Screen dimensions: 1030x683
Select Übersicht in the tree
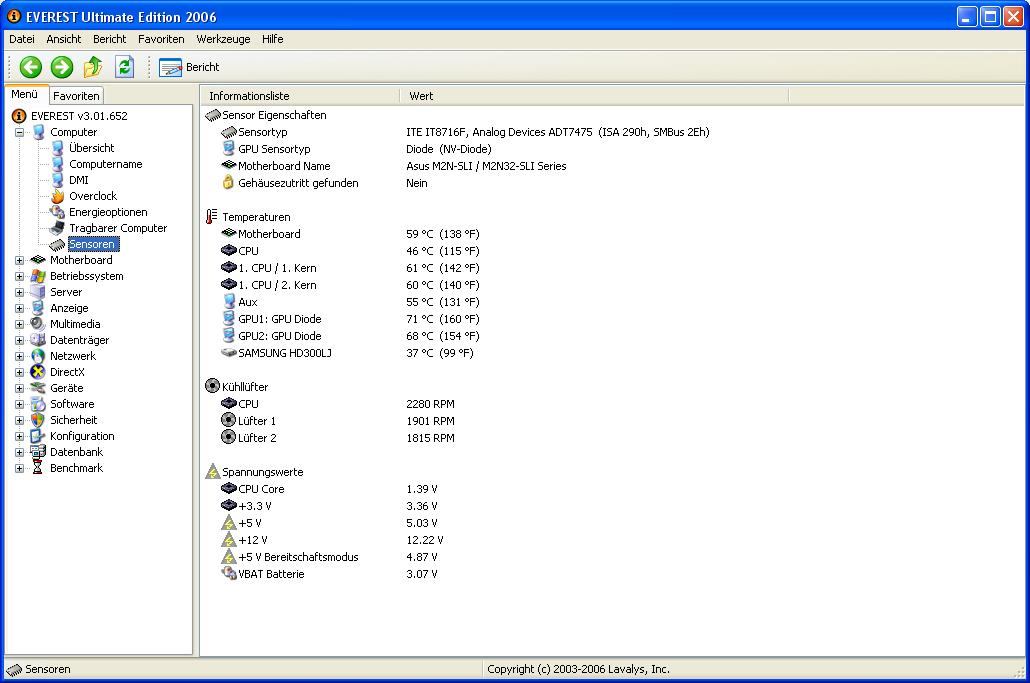tap(91, 148)
